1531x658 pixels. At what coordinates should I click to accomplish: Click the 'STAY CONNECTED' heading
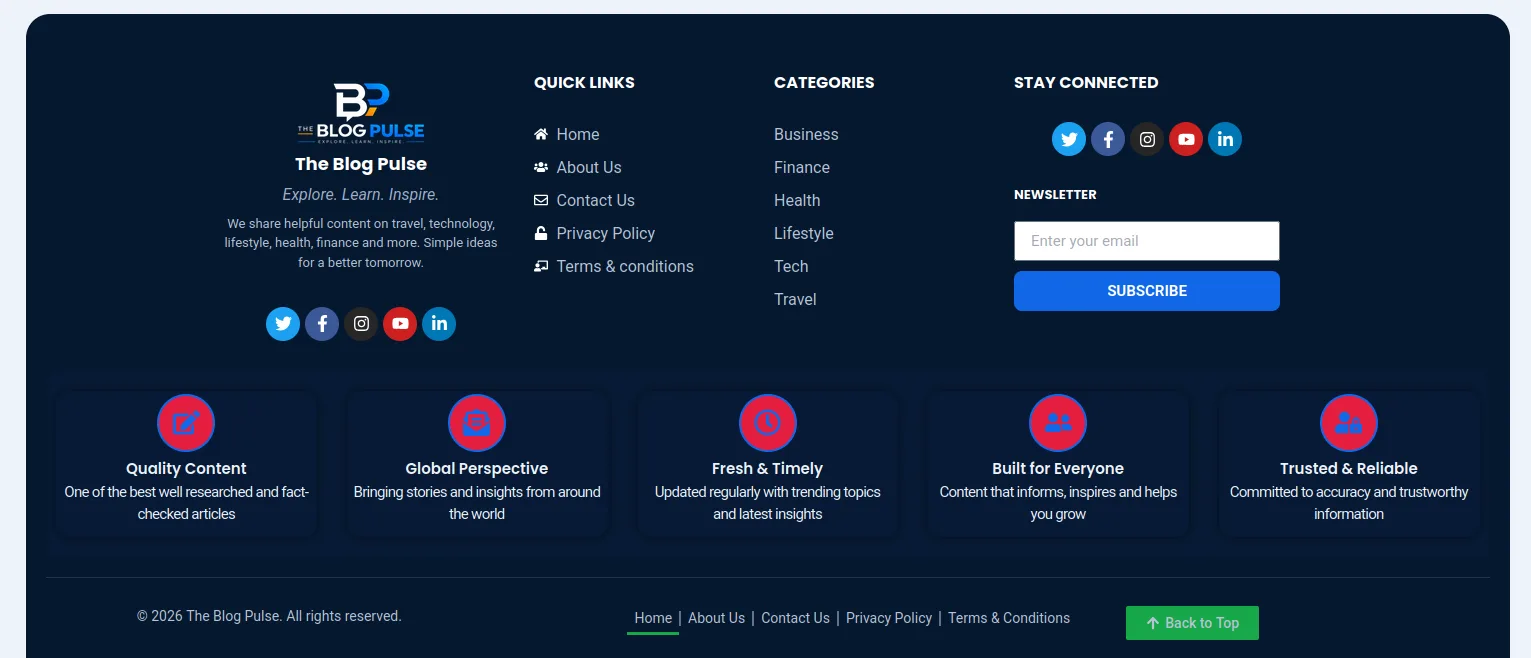click(1086, 82)
